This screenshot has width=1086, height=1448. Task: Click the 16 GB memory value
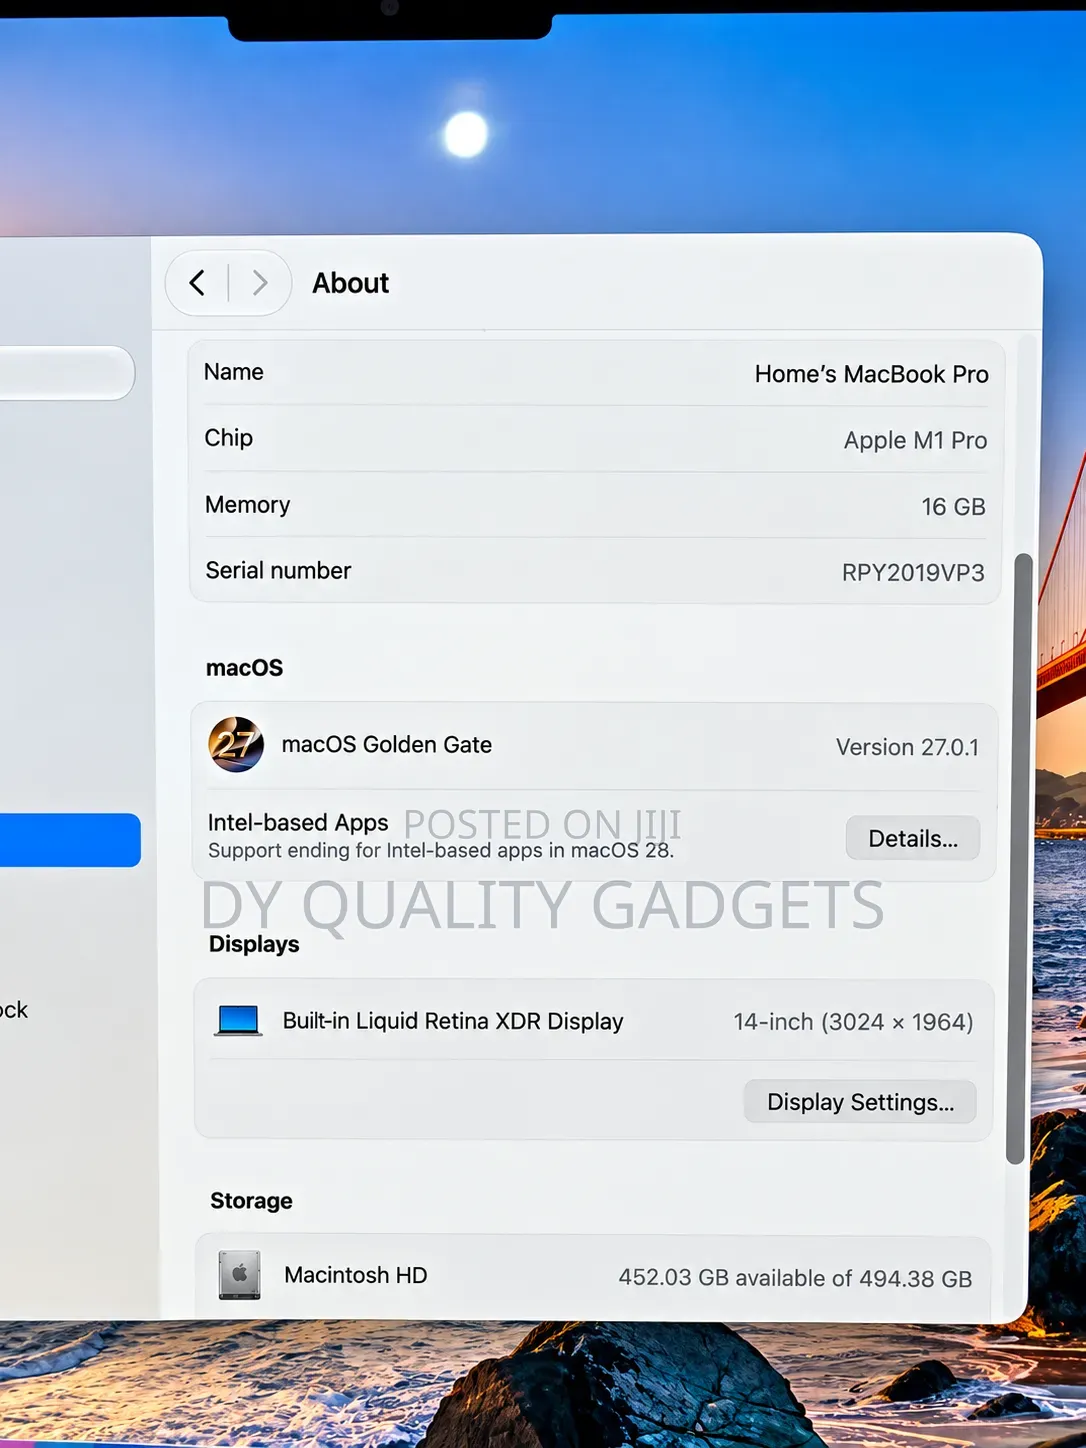953,507
